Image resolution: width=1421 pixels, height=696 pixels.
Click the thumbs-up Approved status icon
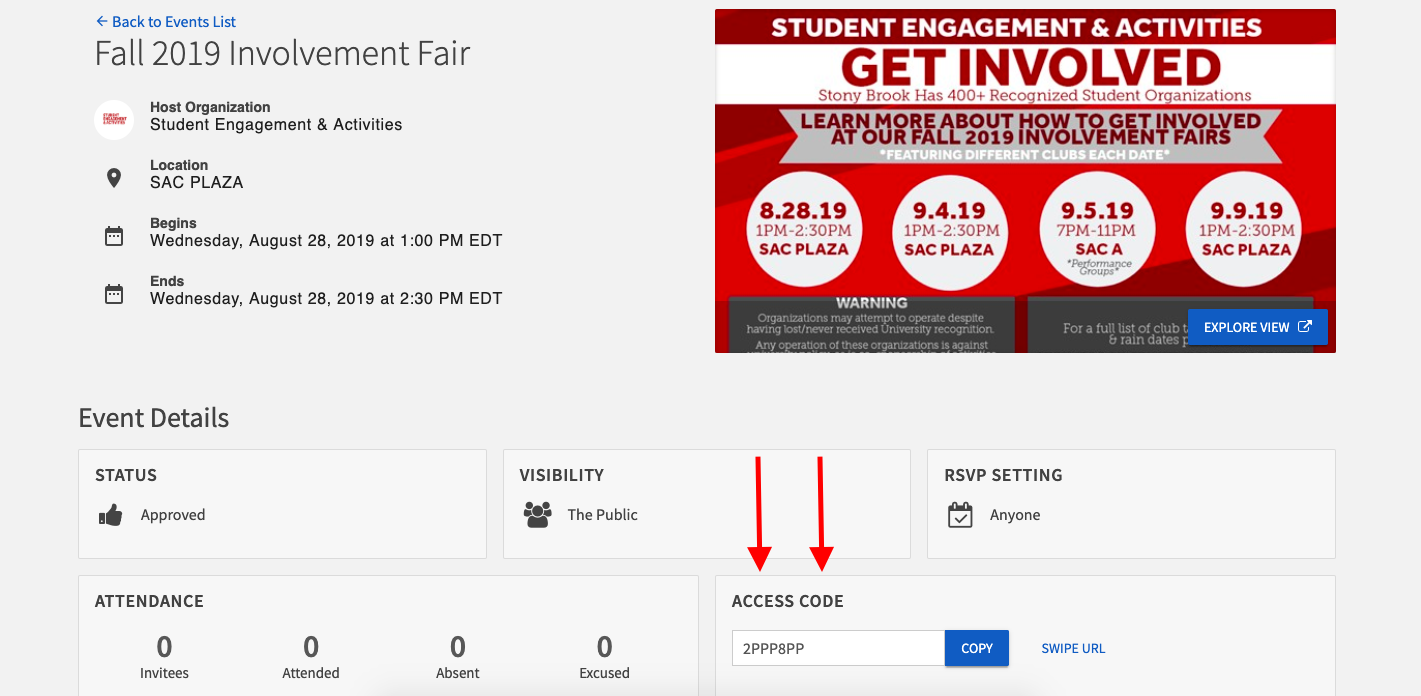pyautogui.click(x=111, y=515)
